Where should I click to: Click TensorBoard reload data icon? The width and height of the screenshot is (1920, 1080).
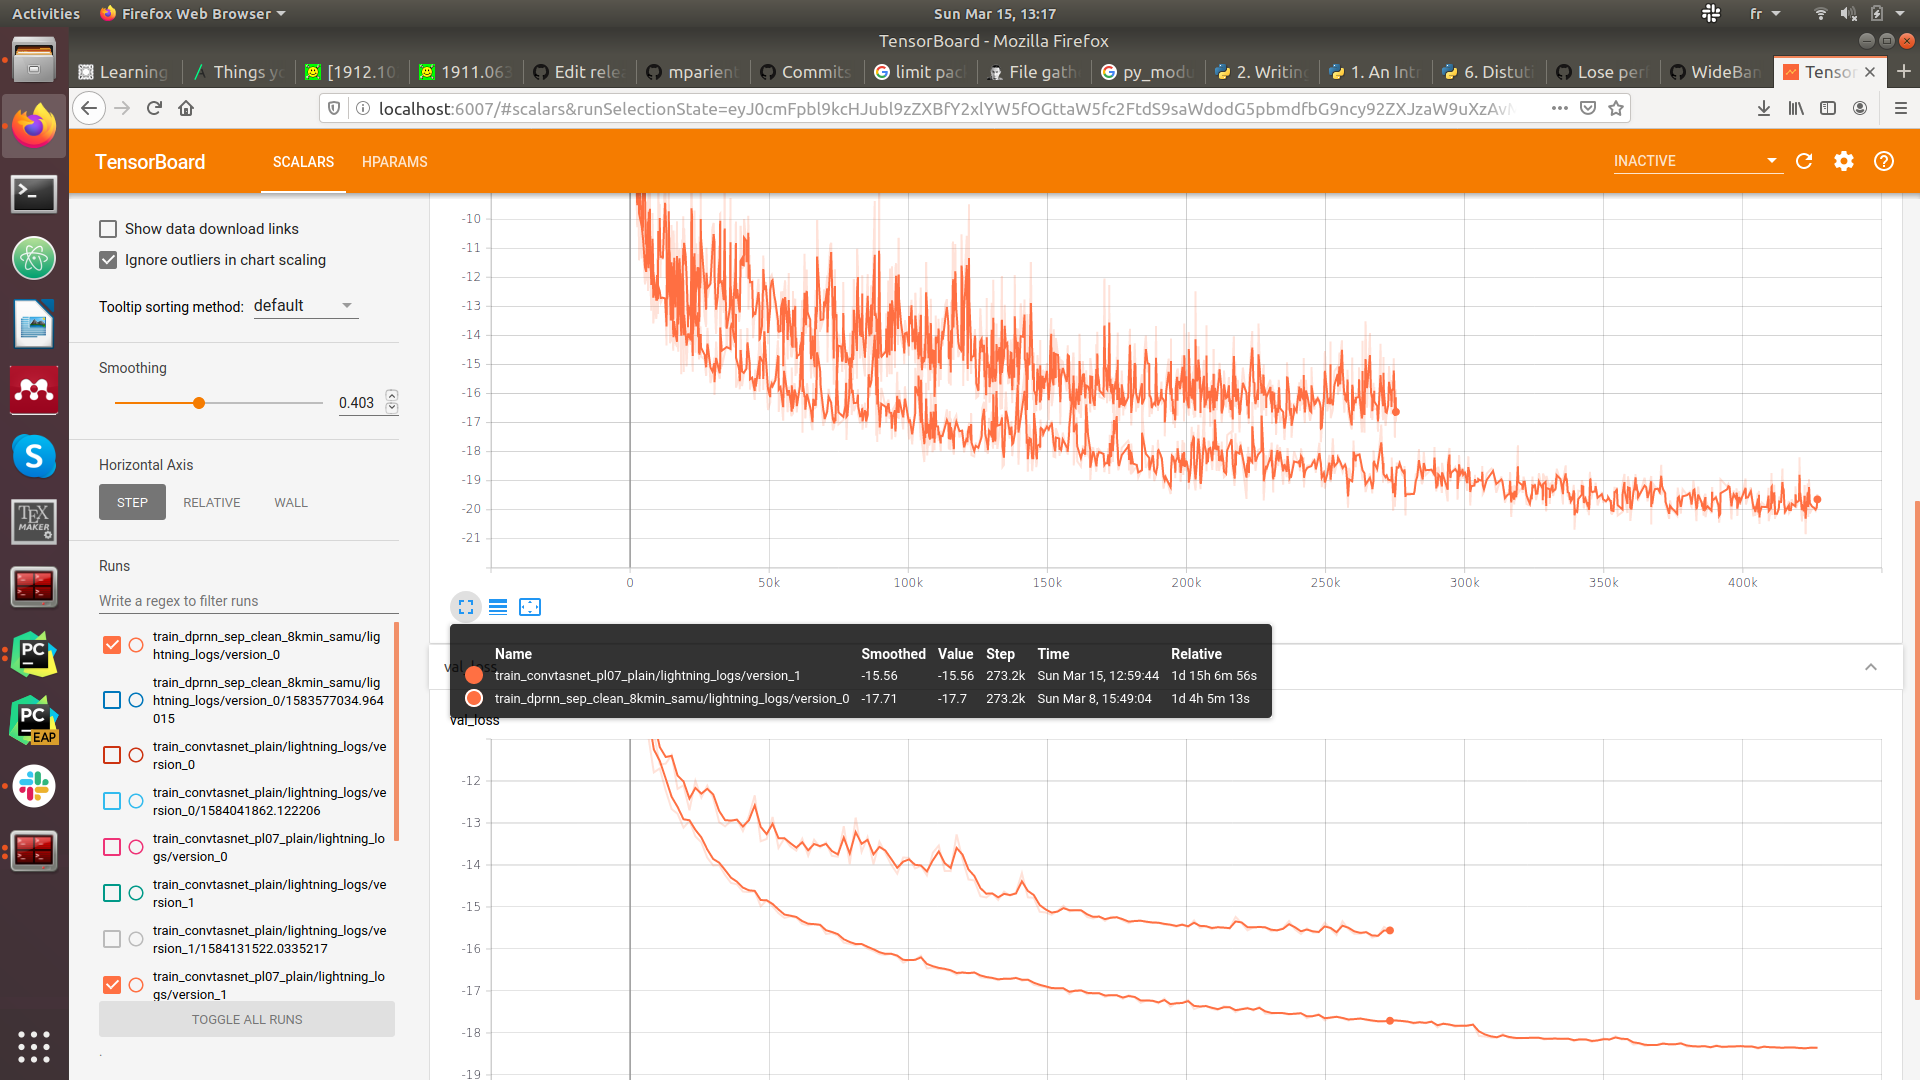(1804, 161)
